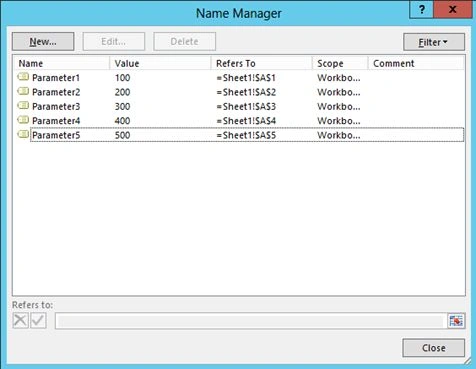Click the grayed Edit... button
Image resolution: width=476 pixels, height=369 pixels.
coord(114,42)
